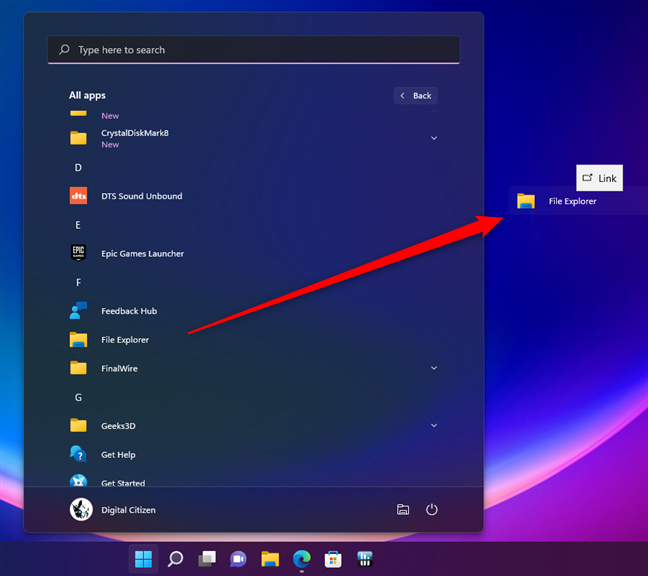Click the New tag under CrystalDiskMark8
648x576 pixels.
110,145
